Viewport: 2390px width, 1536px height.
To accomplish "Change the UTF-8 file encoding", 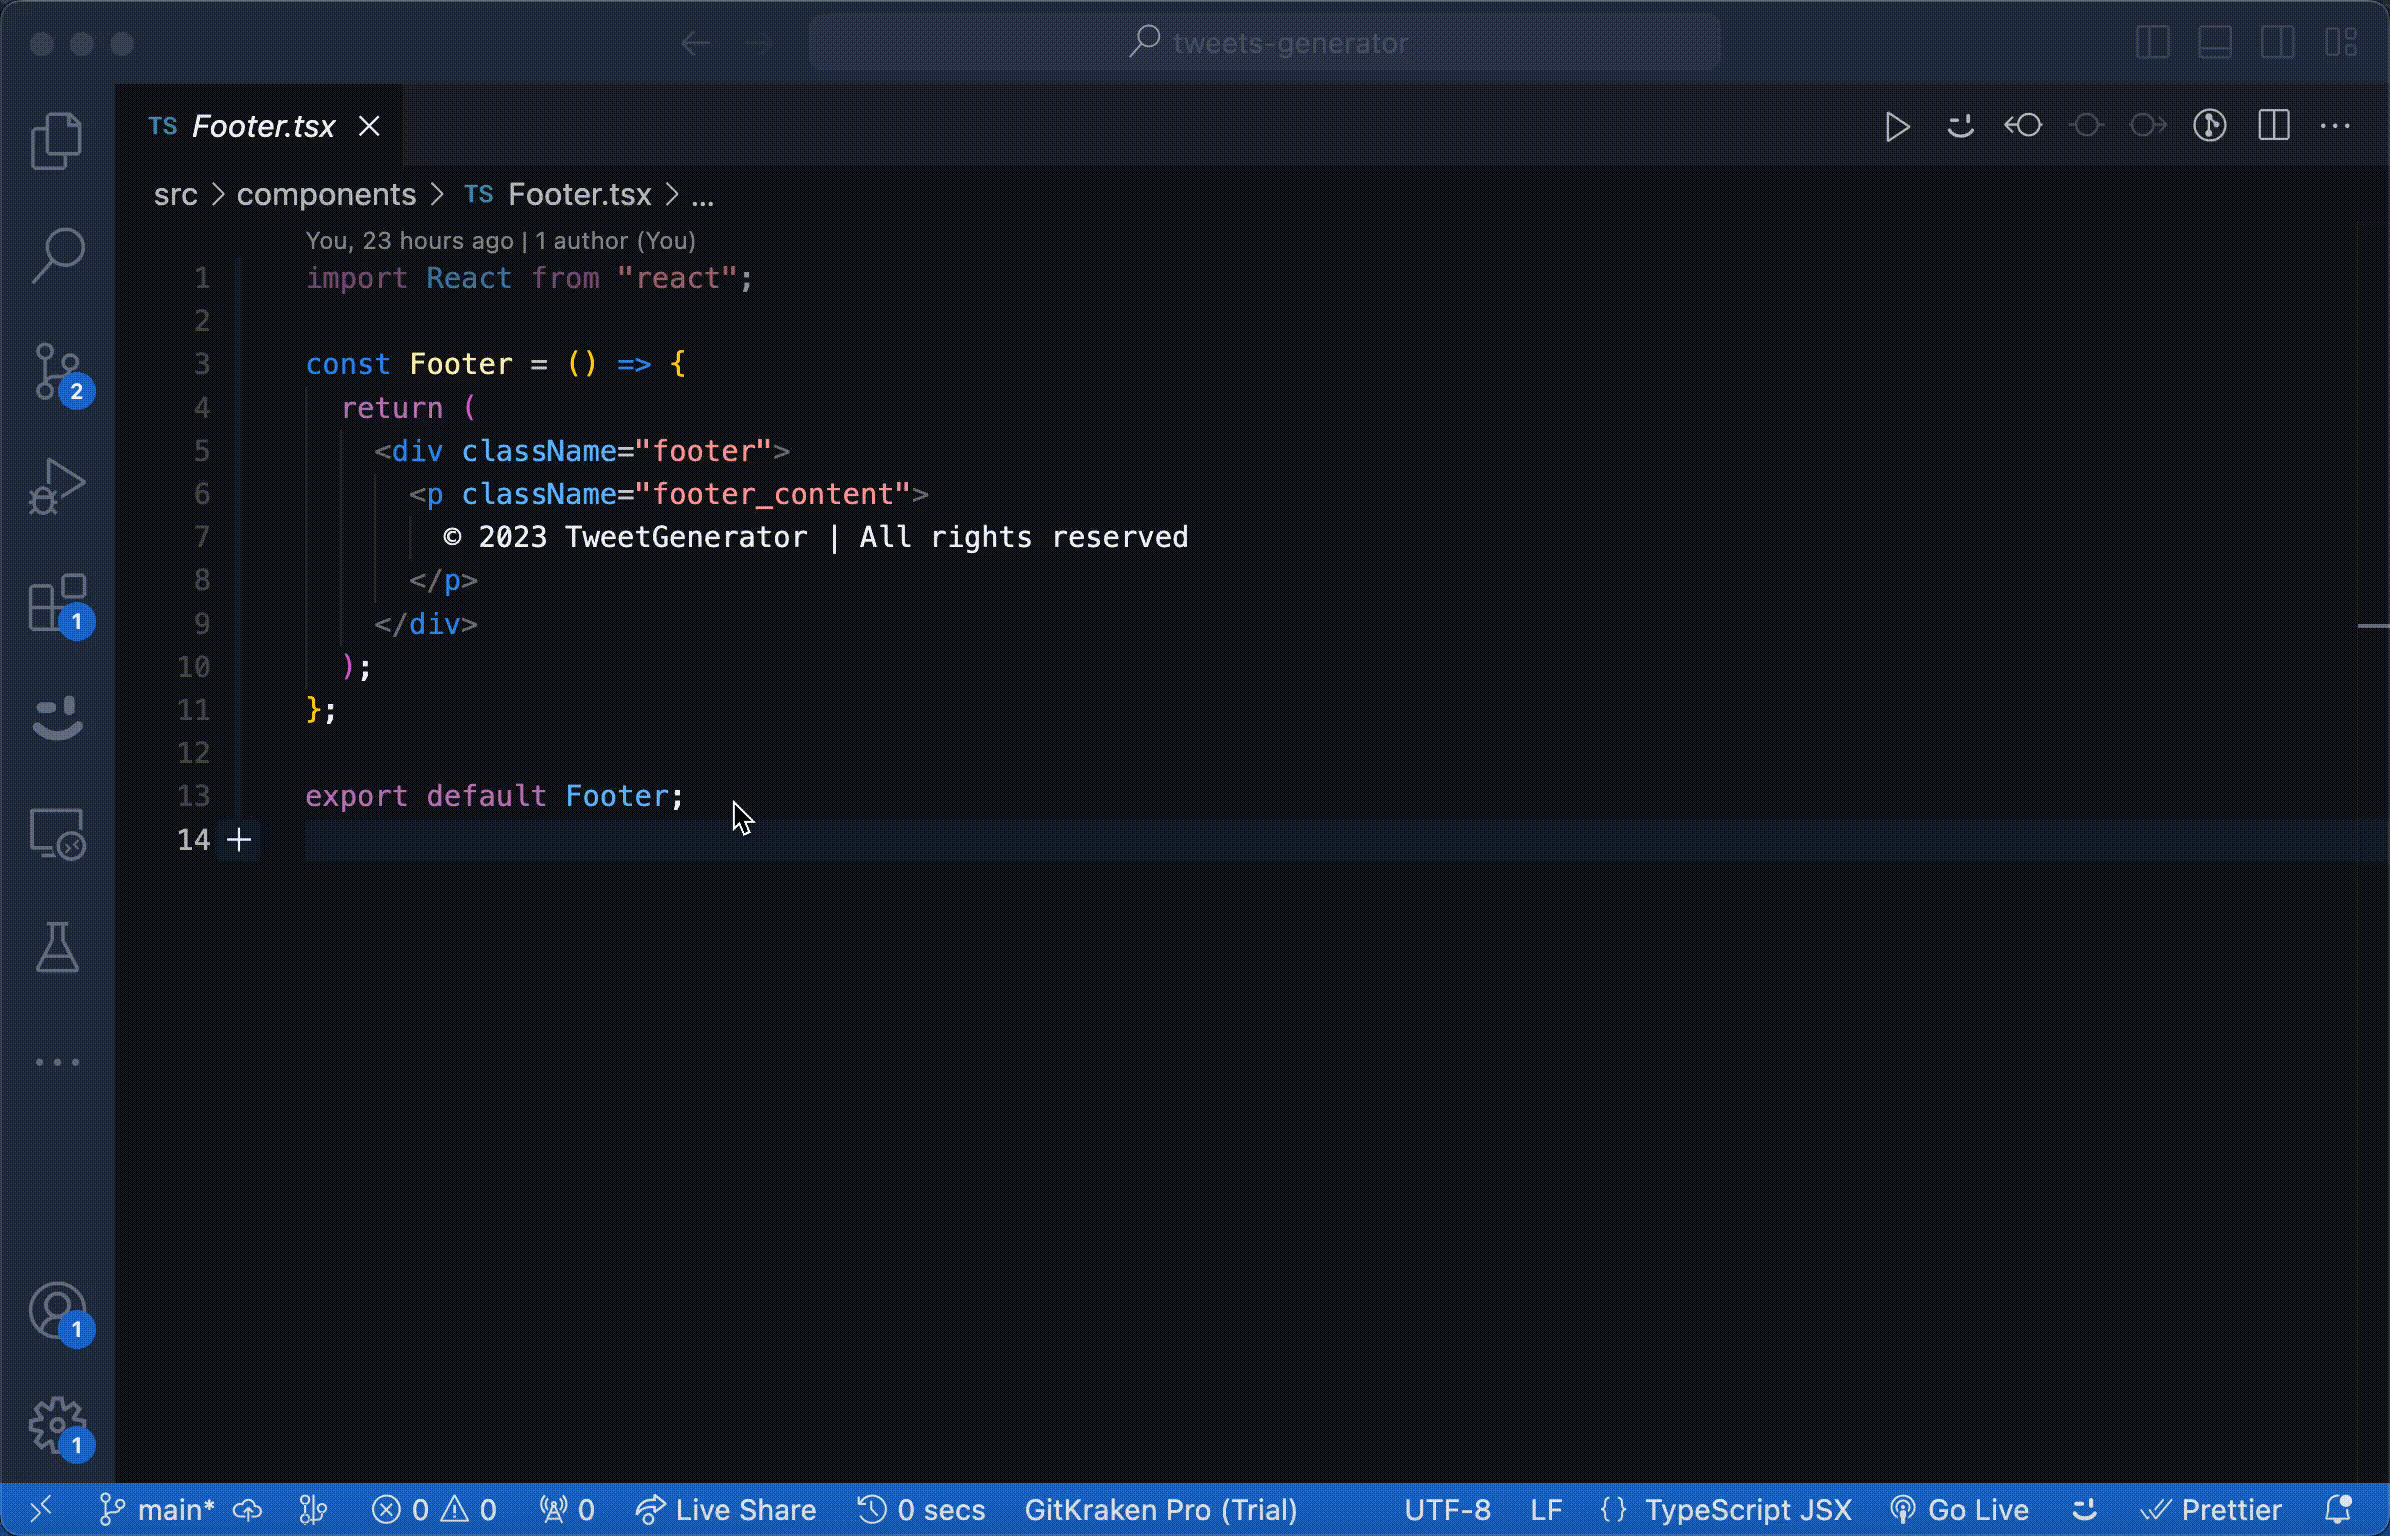I will [x=1447, y=1509].
